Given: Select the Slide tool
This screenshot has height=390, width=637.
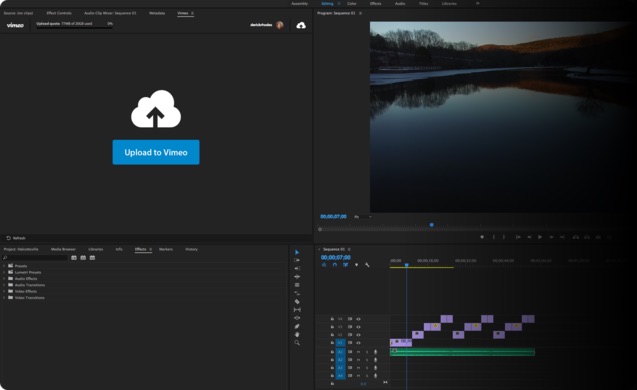Looking at the screenshot, I should (x=297, y=318).
